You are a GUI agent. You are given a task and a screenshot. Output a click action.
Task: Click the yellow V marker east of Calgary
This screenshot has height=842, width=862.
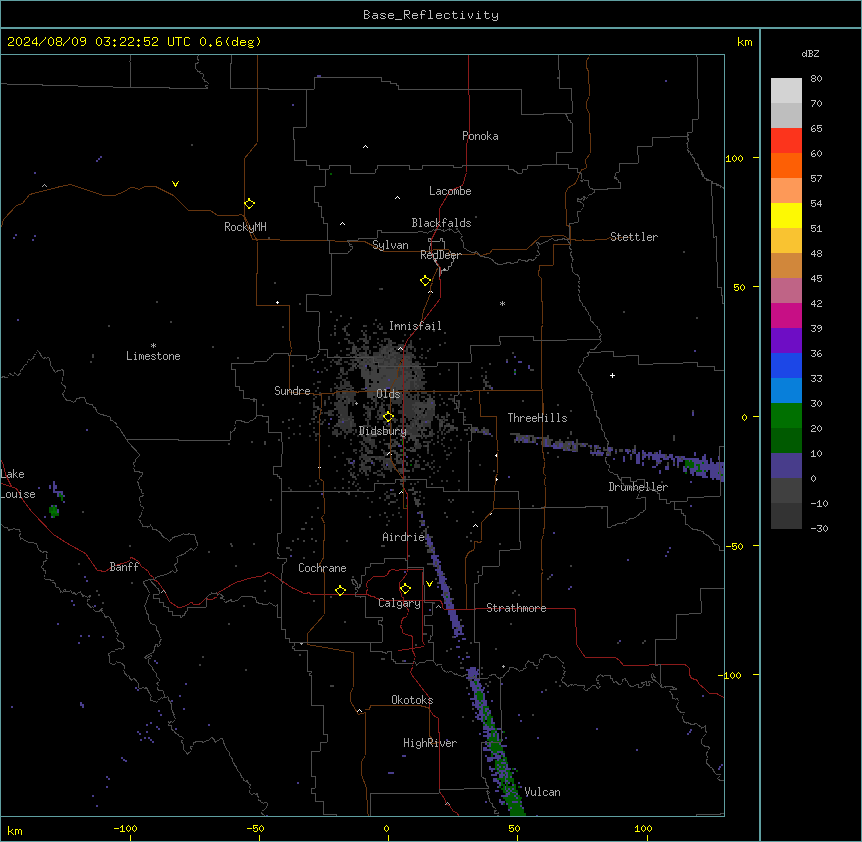tap(429, 584)
